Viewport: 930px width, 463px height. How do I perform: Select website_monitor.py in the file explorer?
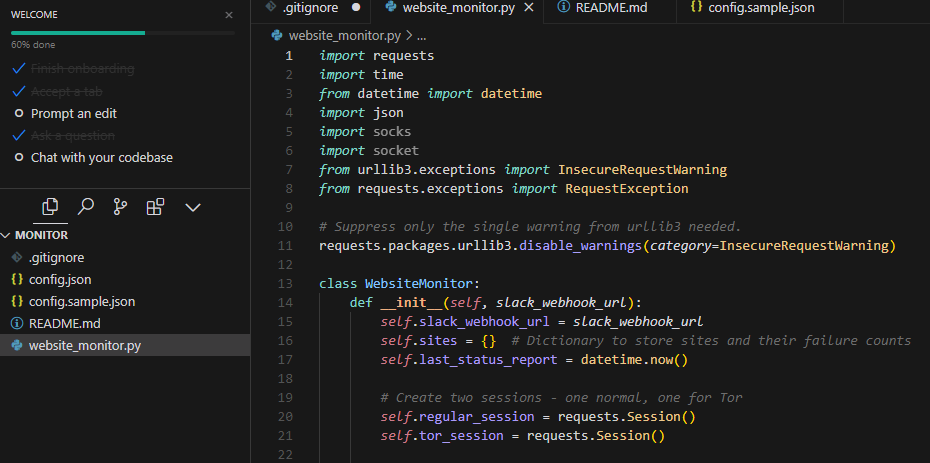(x=125, y=346)
